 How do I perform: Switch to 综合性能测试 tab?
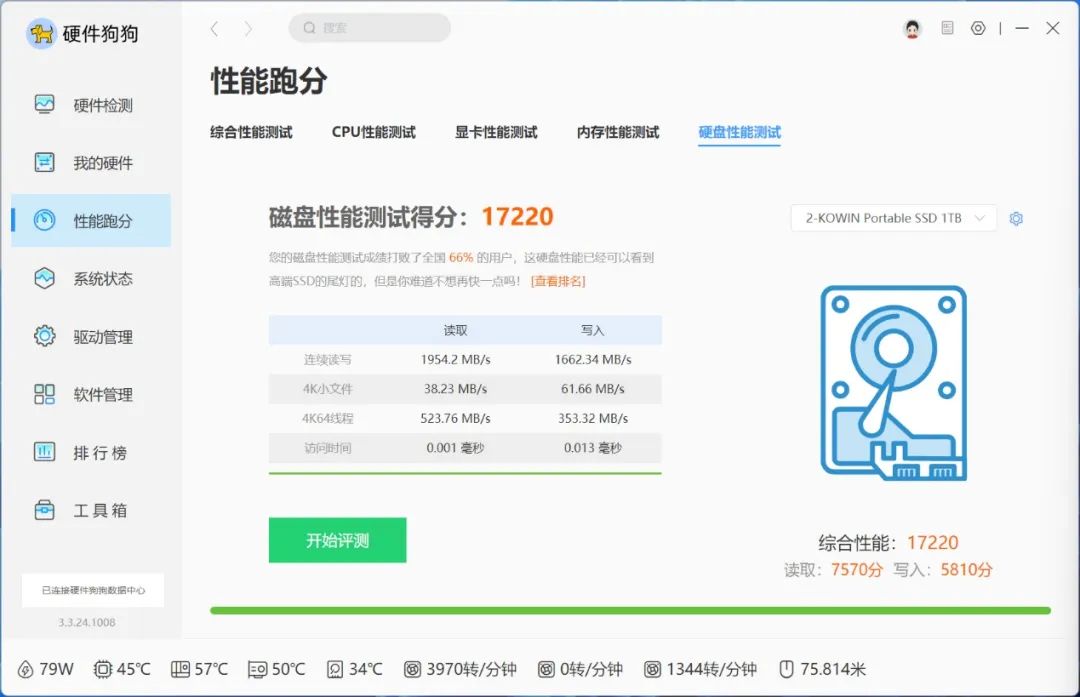(251, 132)
